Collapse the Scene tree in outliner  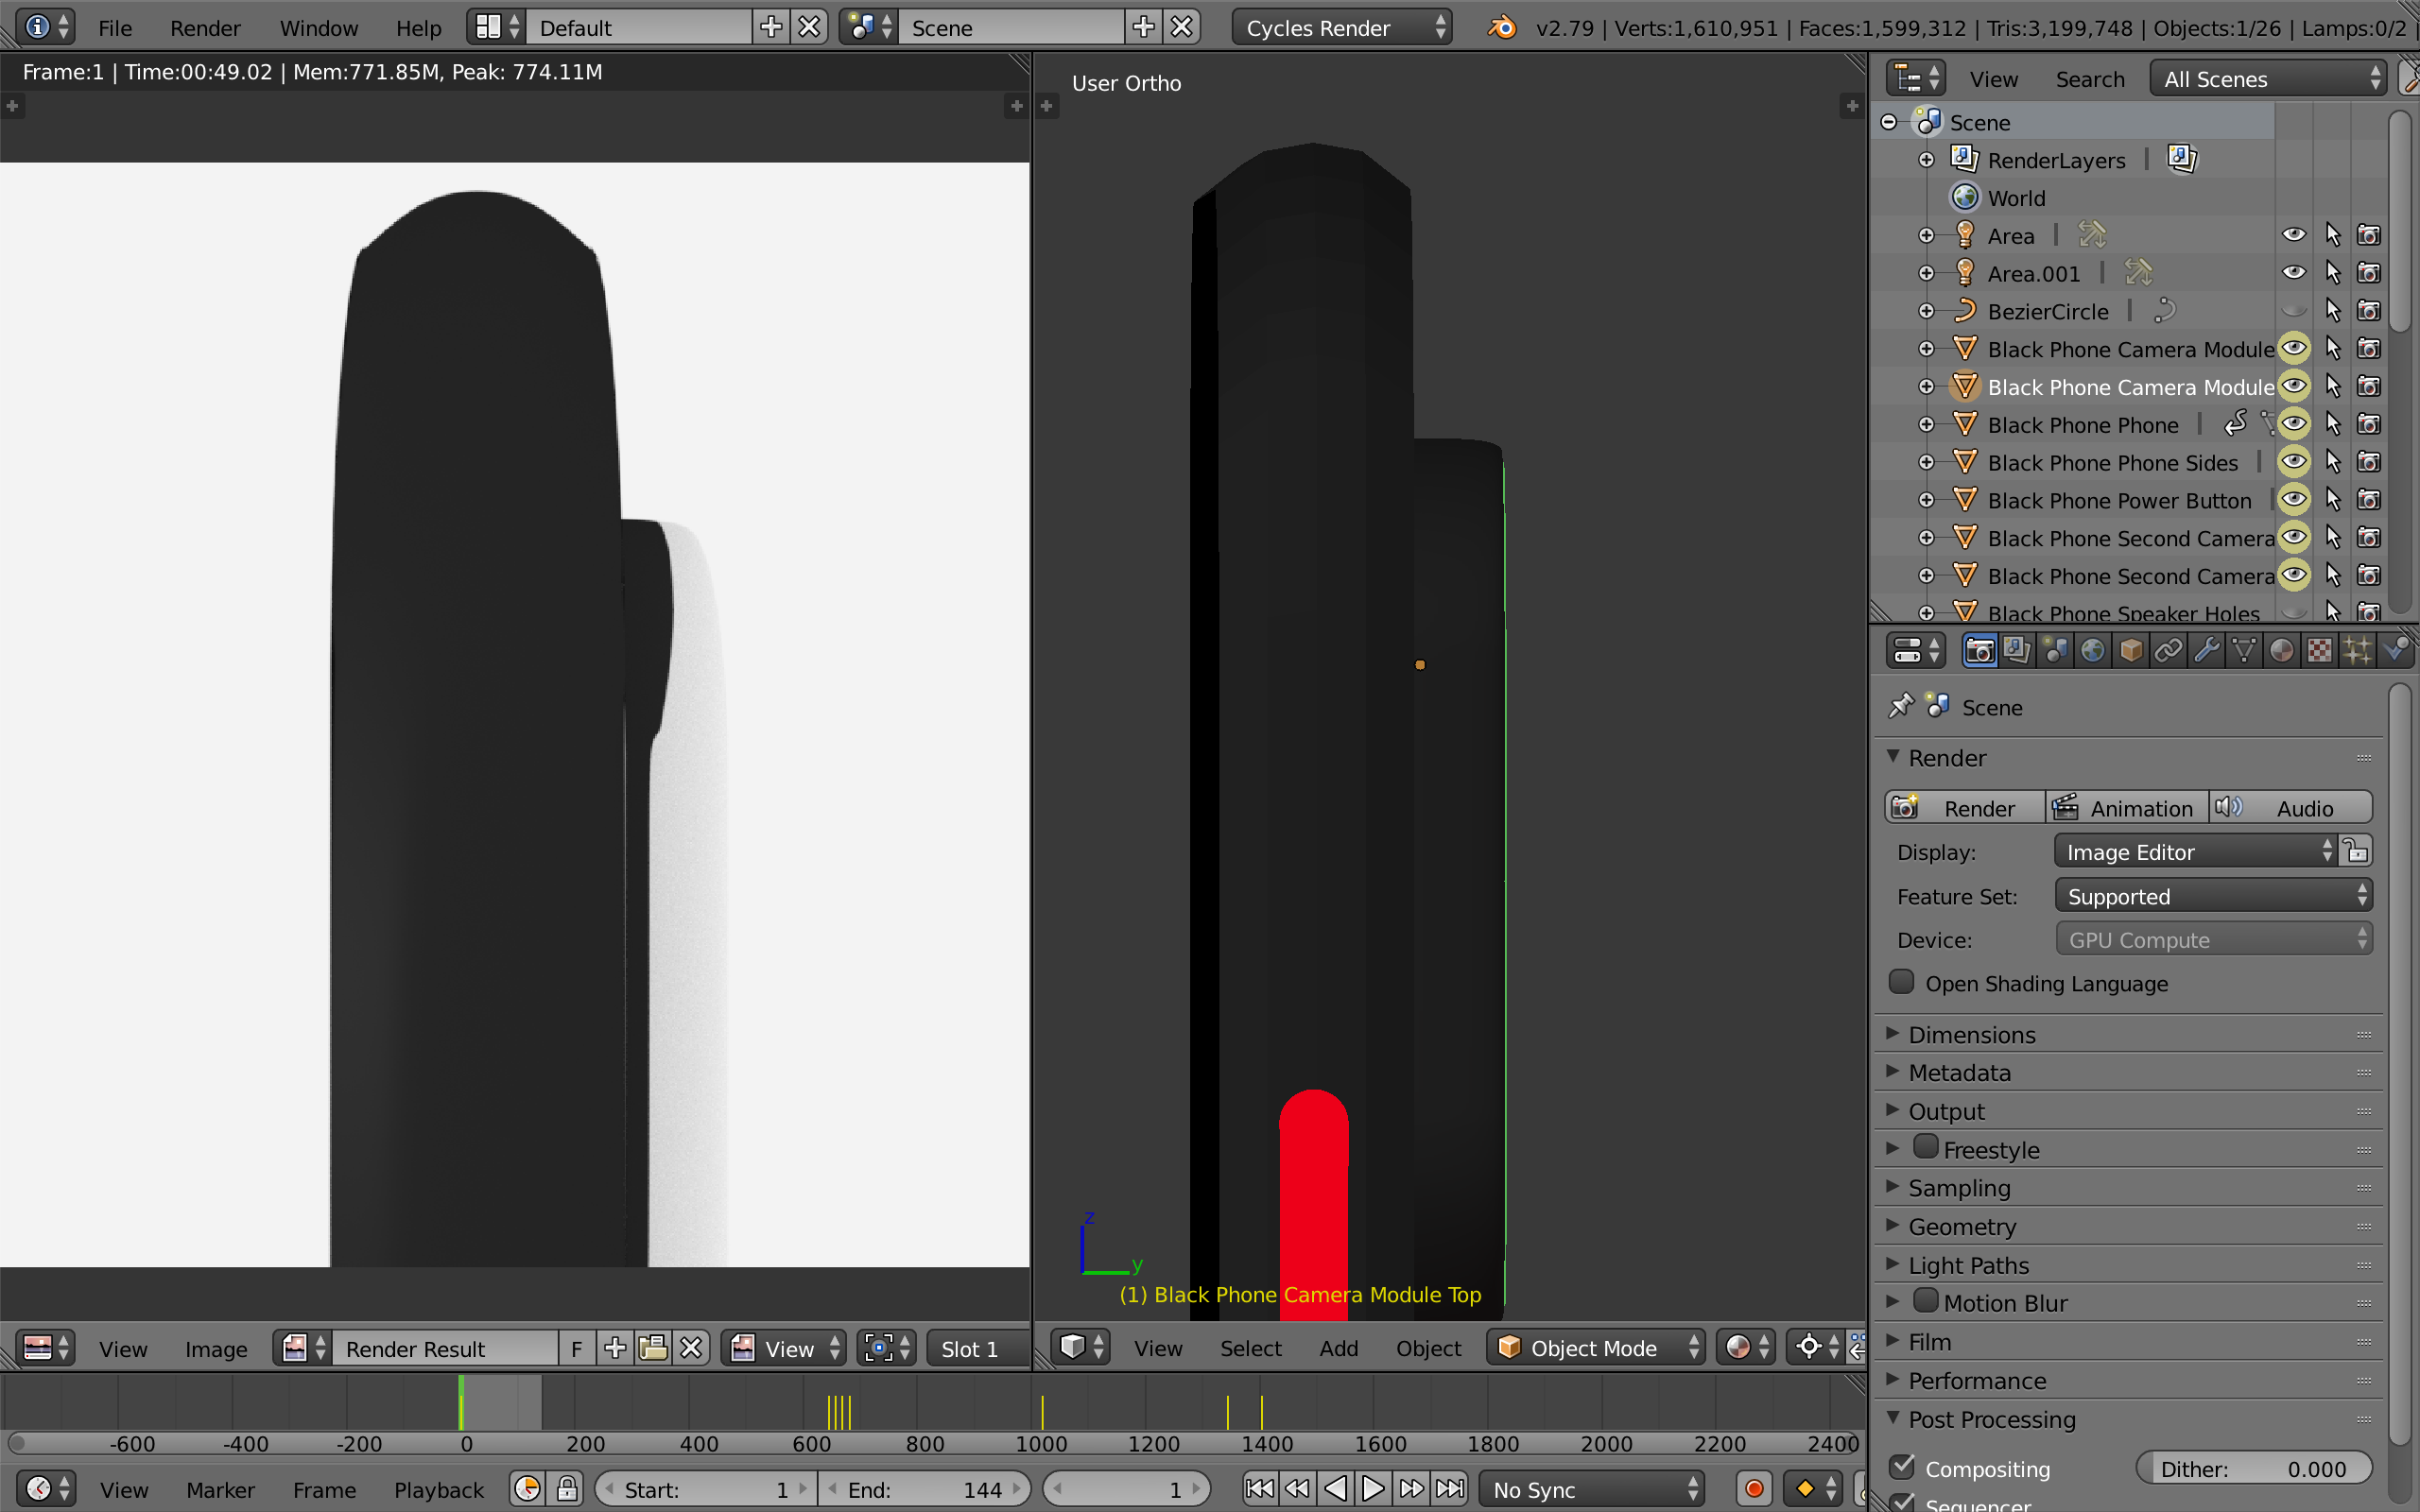tap(1888, 122)
